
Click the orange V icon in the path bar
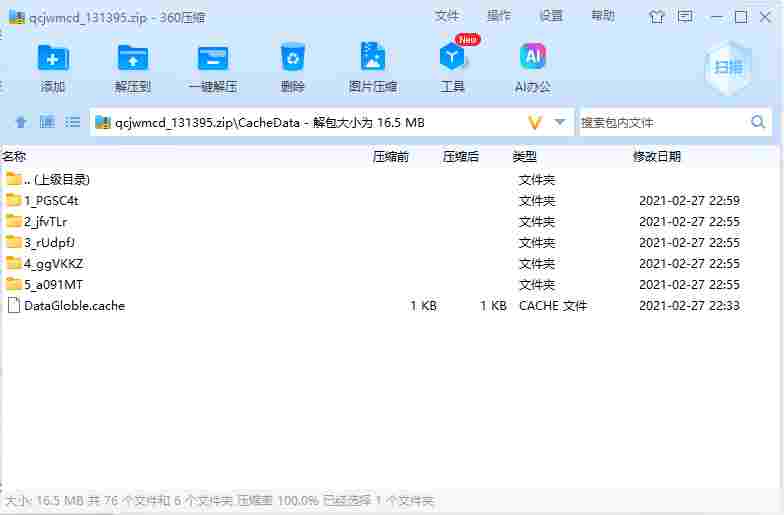[x=535, y=122]
